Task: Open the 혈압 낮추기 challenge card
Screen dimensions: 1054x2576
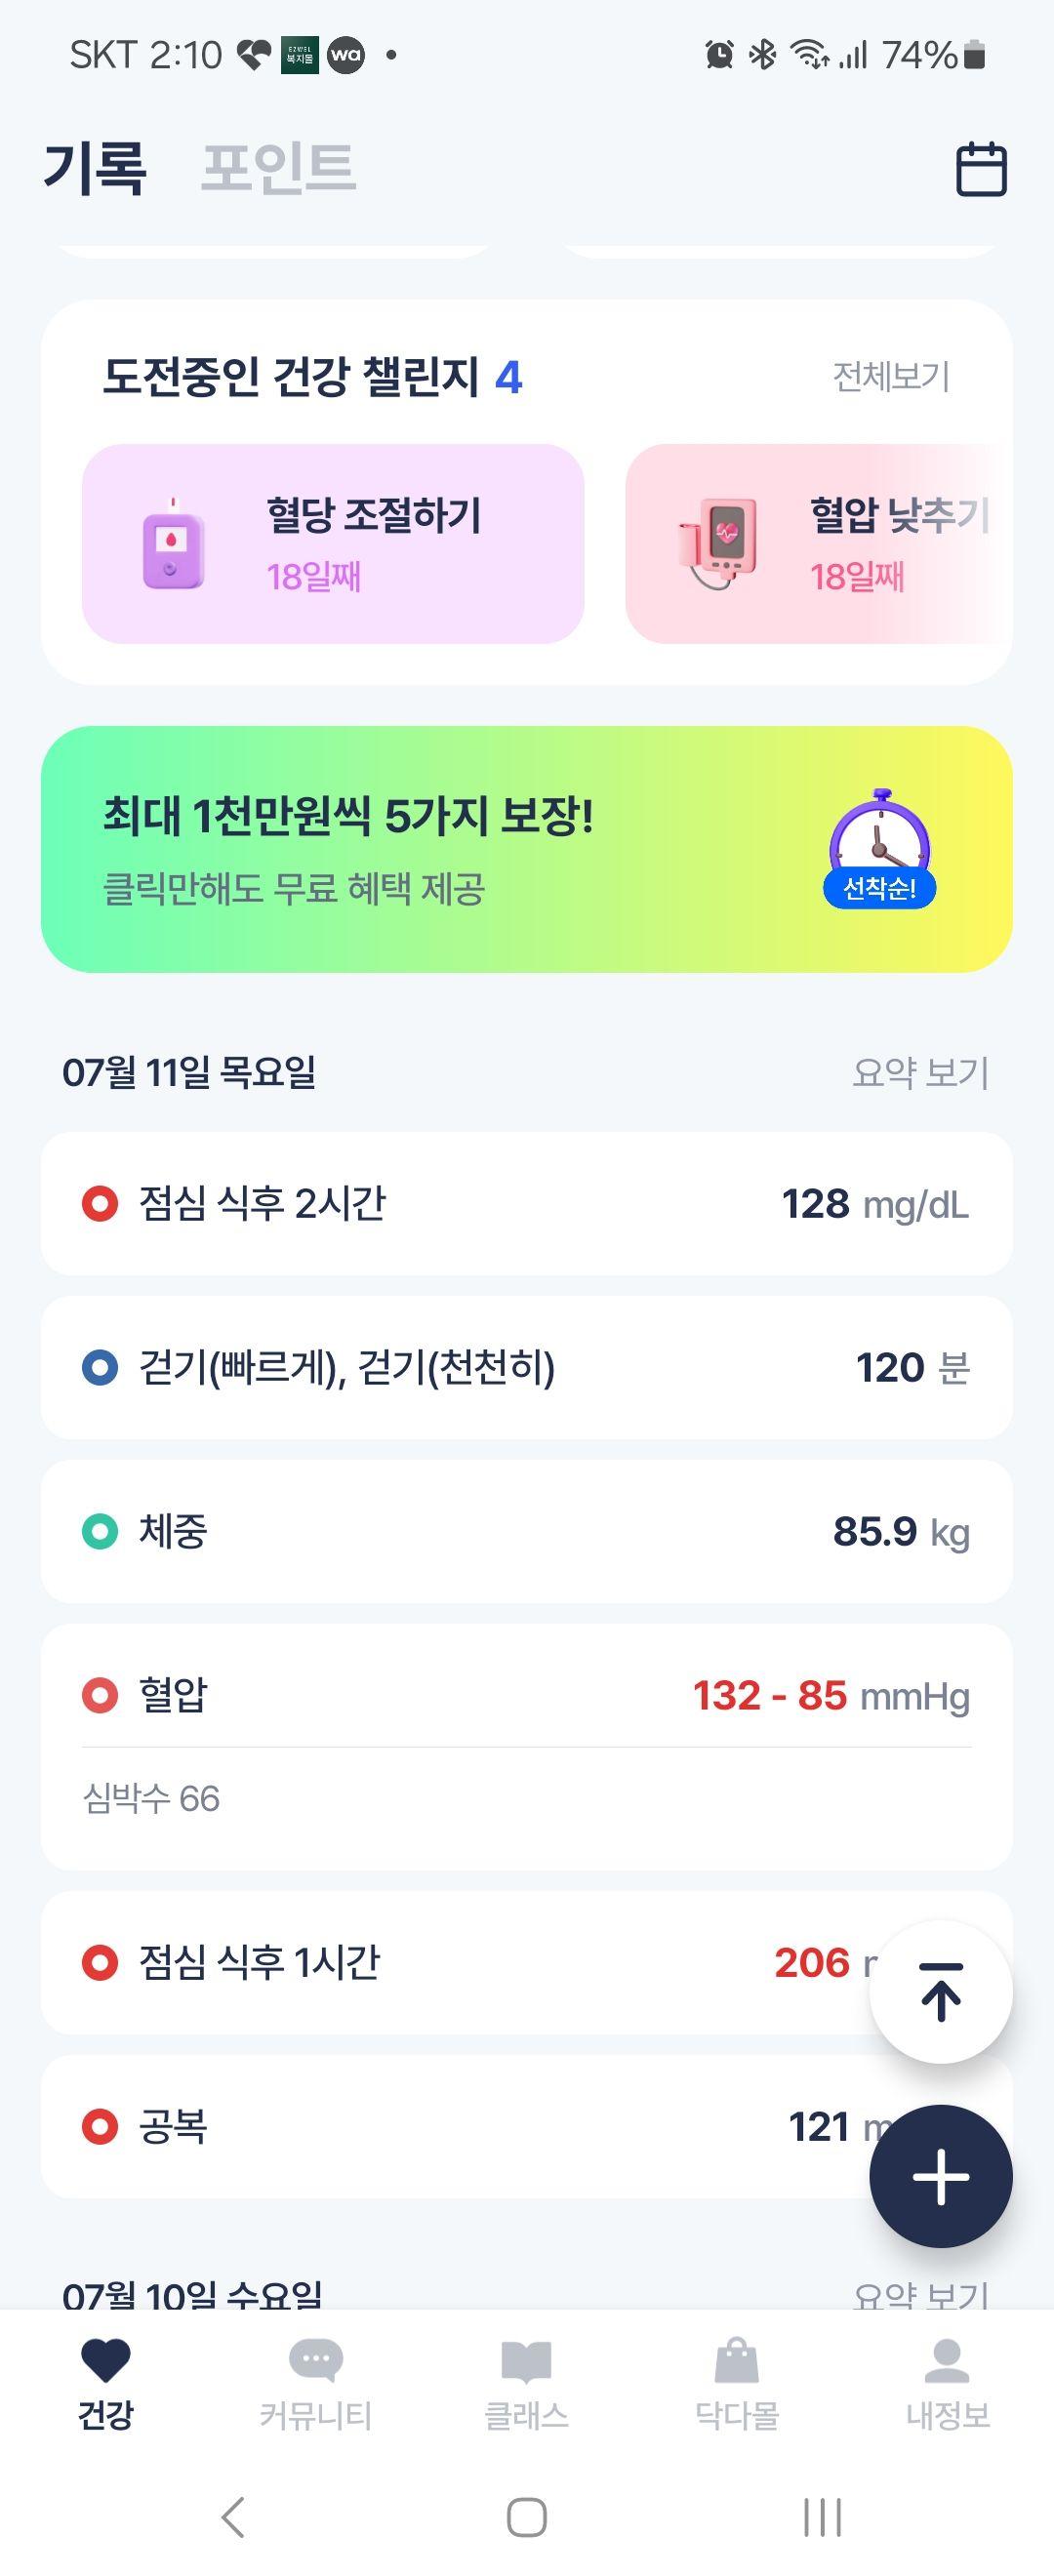Action: tap(819, 543)
